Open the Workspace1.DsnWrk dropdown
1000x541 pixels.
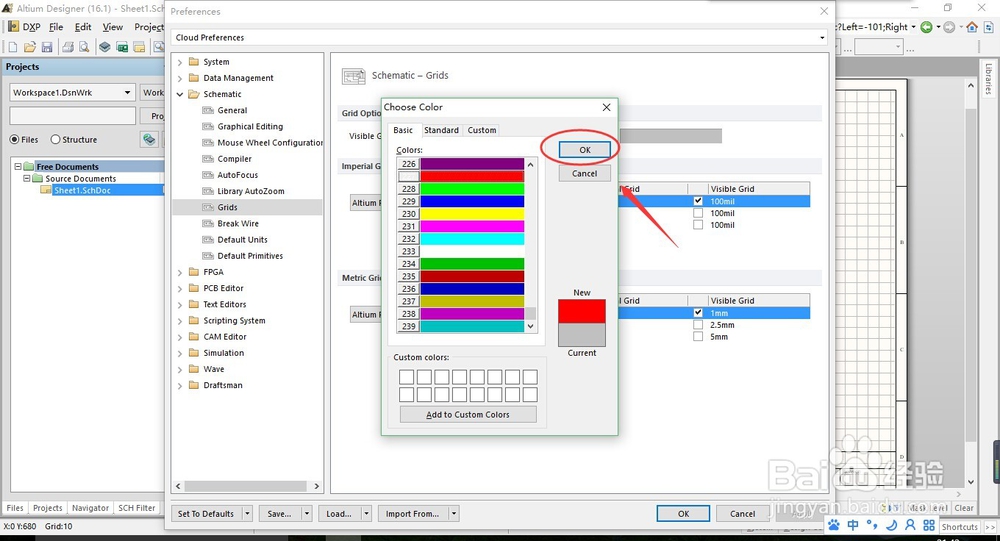coord(128,93)
